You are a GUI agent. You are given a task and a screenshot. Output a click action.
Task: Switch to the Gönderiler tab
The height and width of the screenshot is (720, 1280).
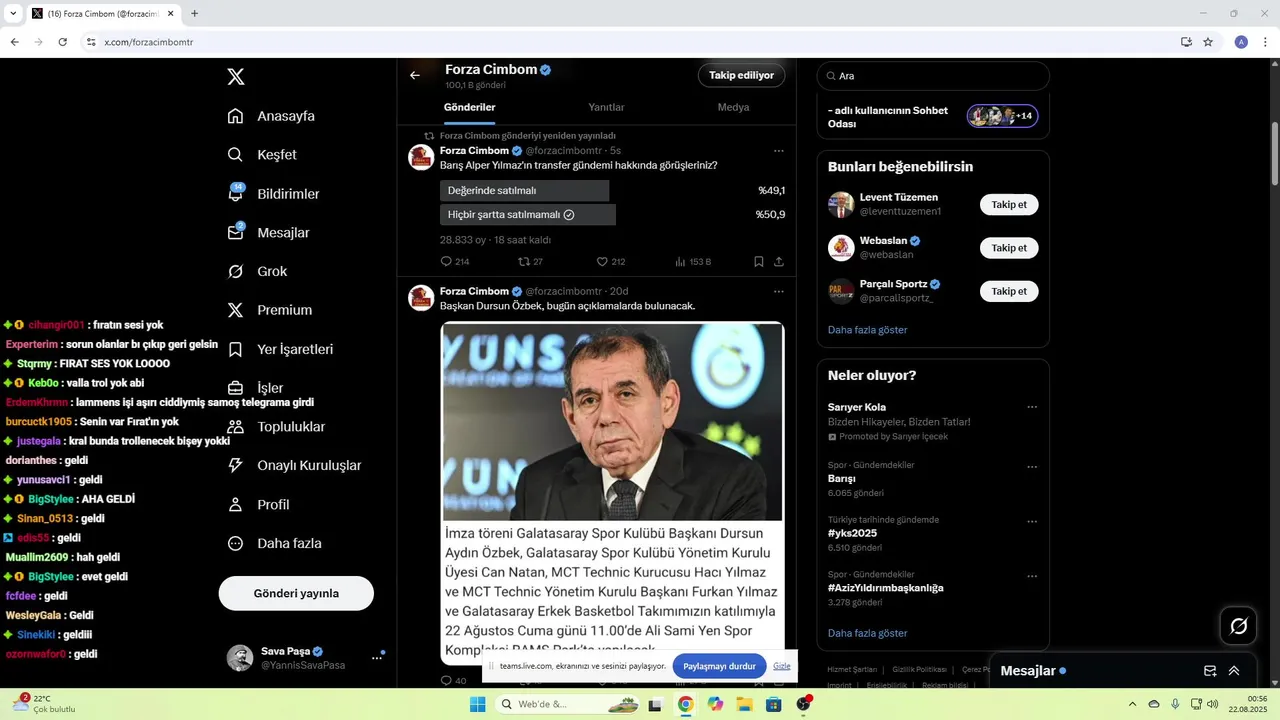[x=470, y=107]
